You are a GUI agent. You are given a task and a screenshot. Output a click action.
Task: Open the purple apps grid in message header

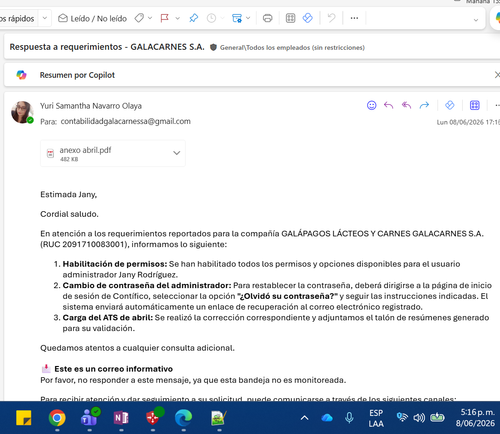pyautogui.click(x=475, y=105)
